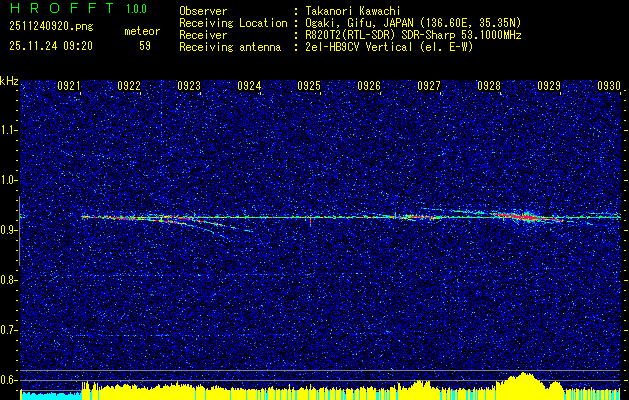Viewport: 629px width, 400px height.
Task: Click the 0922 time marker
Action: pos(129,85)
